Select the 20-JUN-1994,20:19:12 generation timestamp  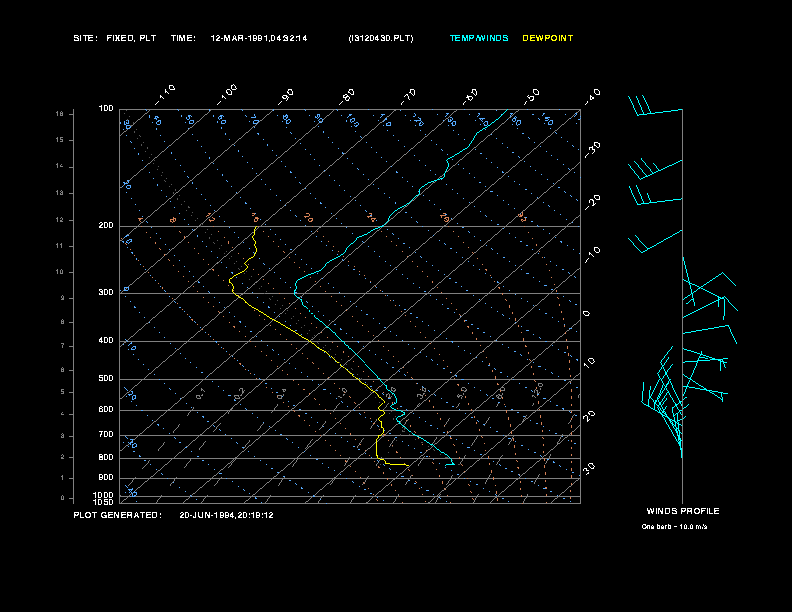click(x=226, y=515)
